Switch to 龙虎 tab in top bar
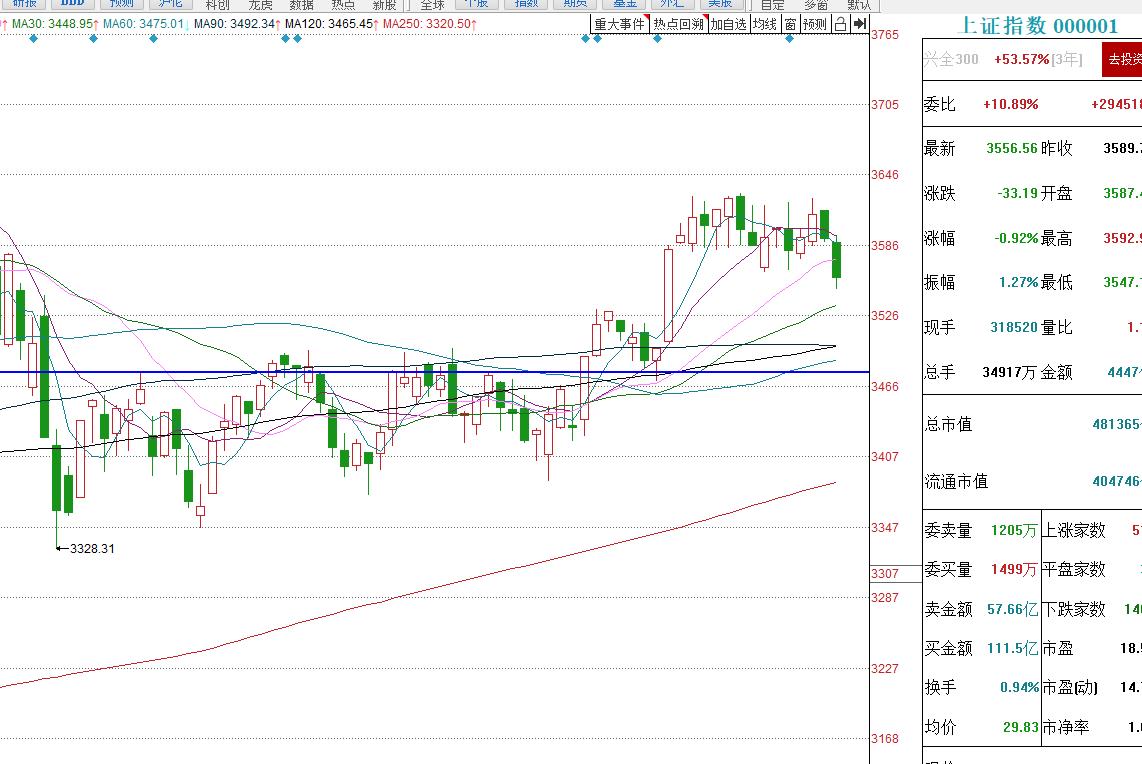This screenshot has height=764, width=1142. point(259,4)
